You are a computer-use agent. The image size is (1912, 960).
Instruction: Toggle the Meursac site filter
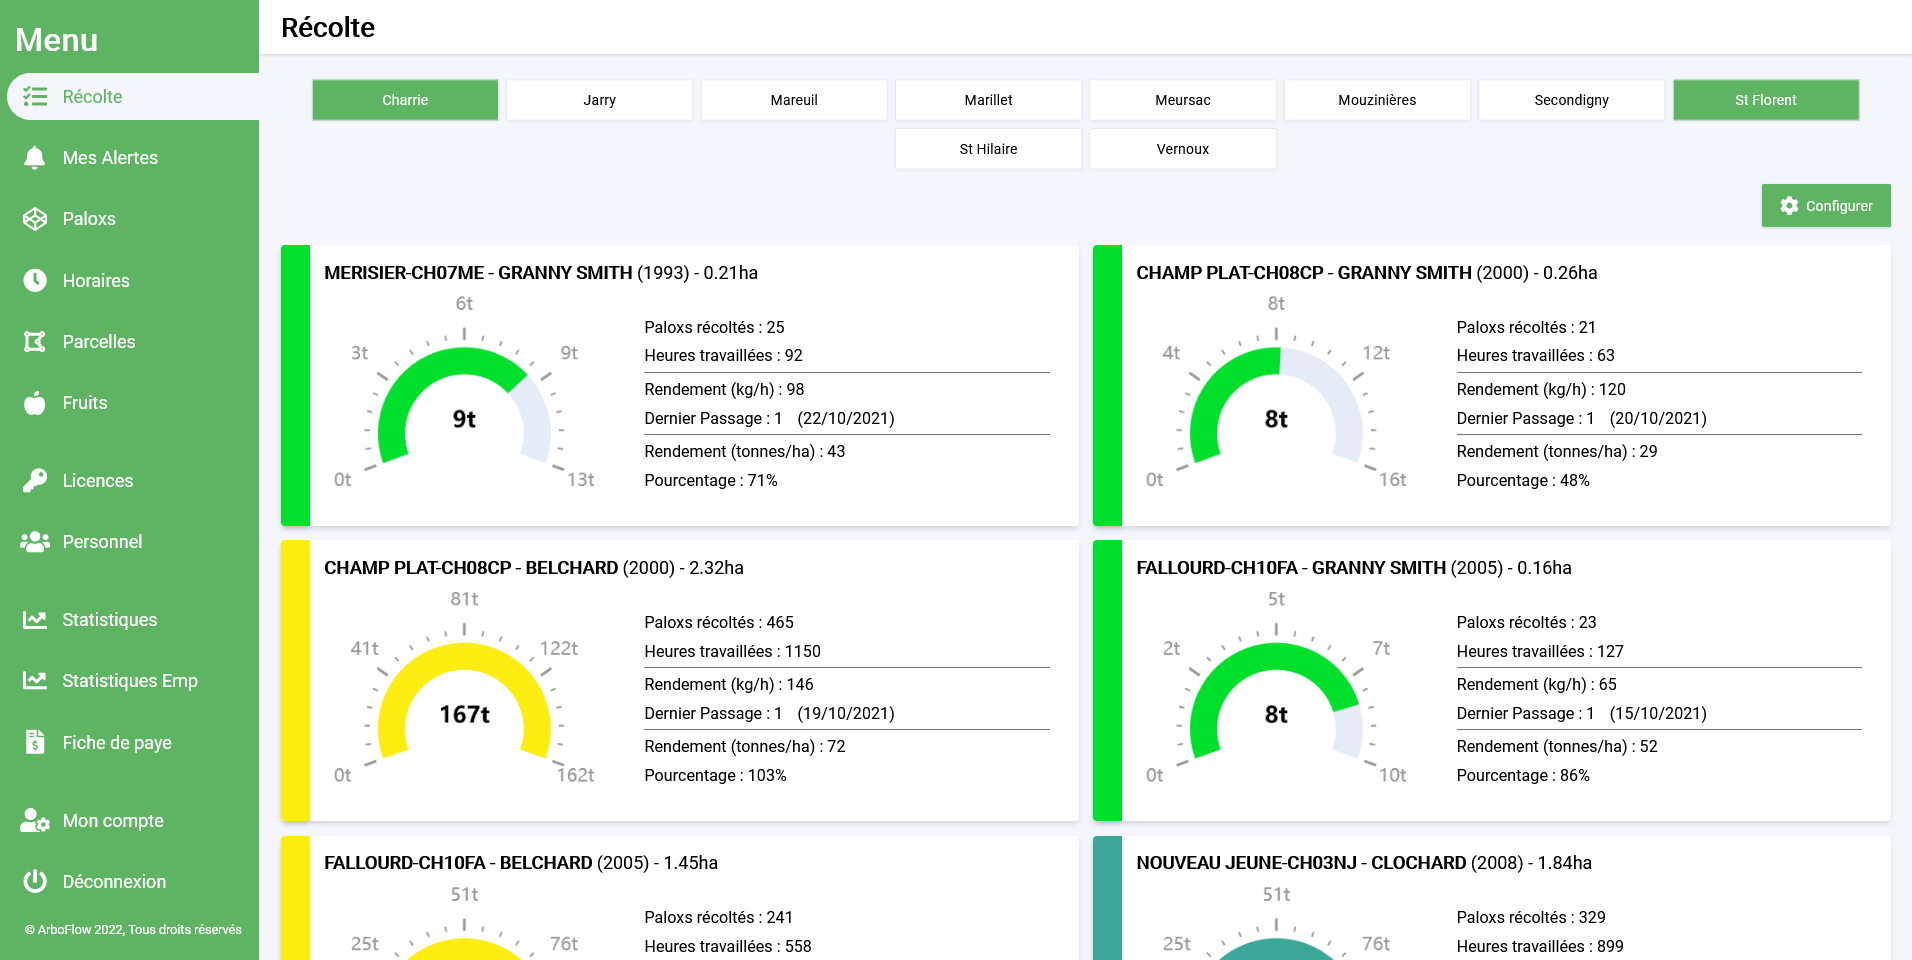pyautogui.click(x=1183, y=100)
